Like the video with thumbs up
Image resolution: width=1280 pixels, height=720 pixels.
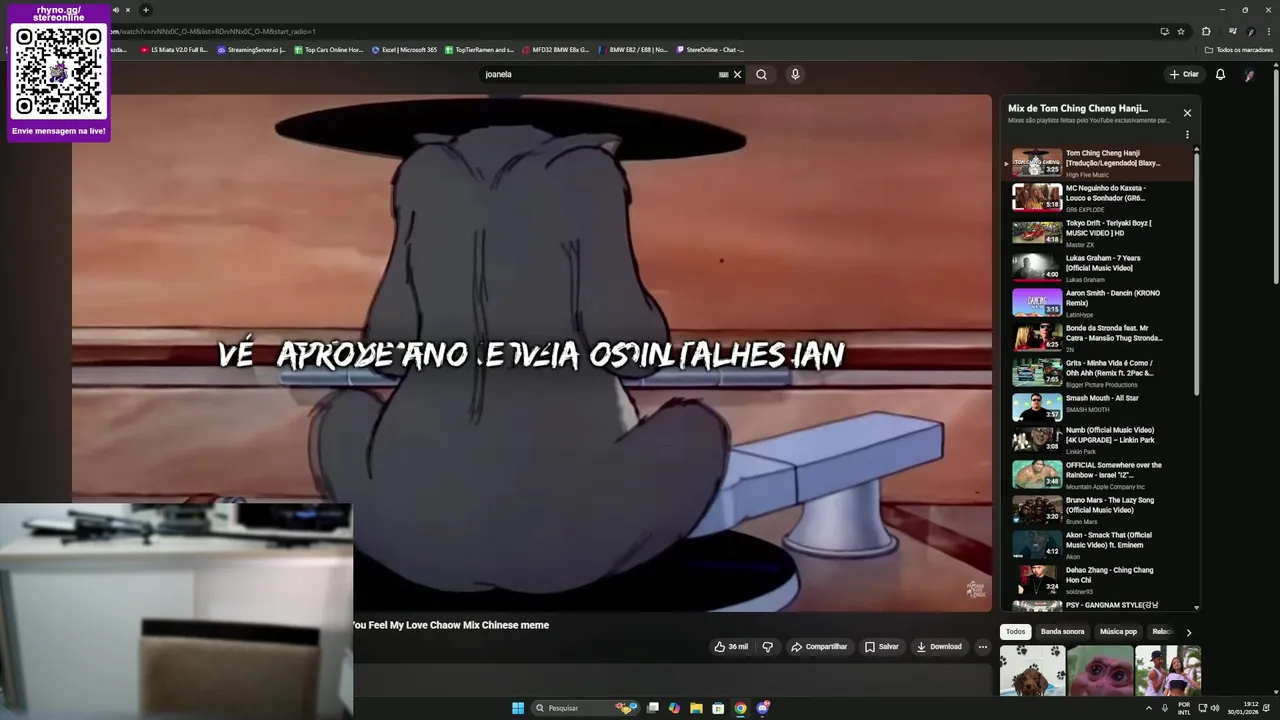730,647
